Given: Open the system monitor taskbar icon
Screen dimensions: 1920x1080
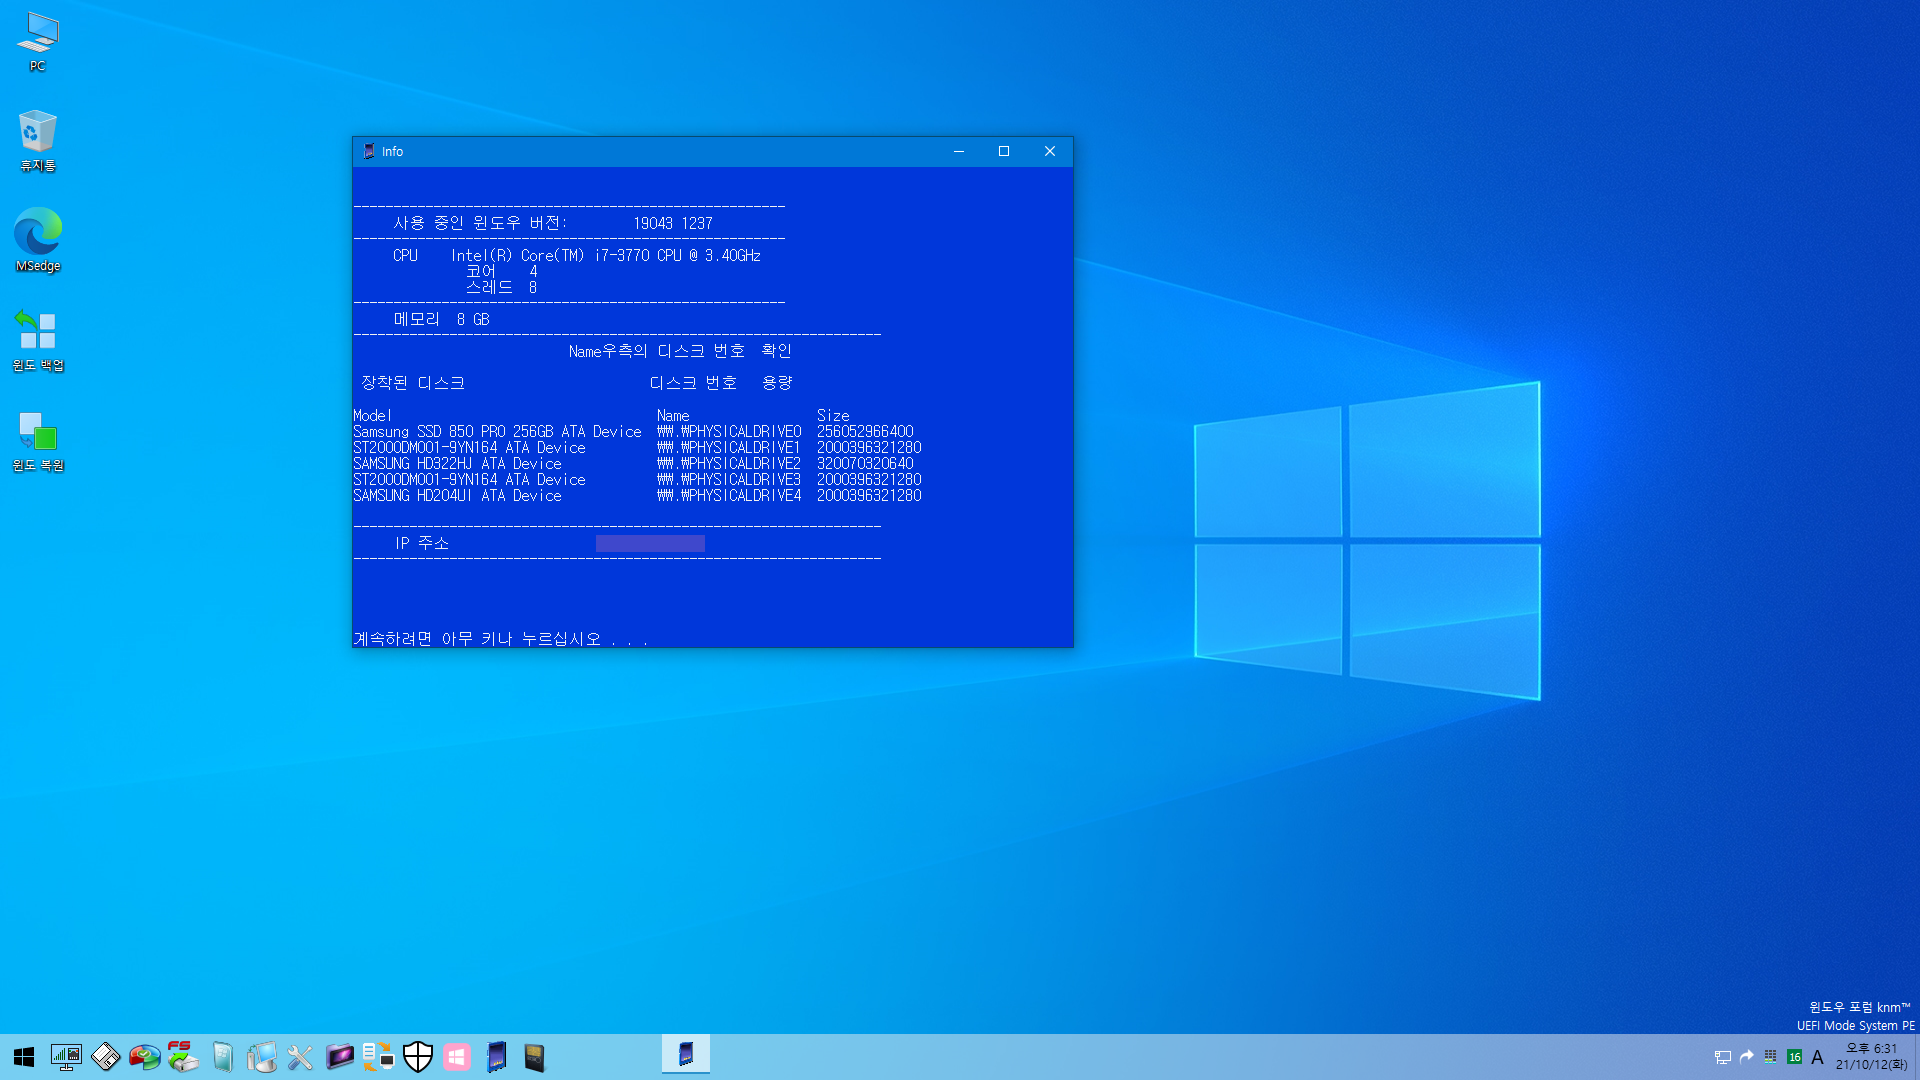Looking at the screenshot, I should coord(66,1057).
